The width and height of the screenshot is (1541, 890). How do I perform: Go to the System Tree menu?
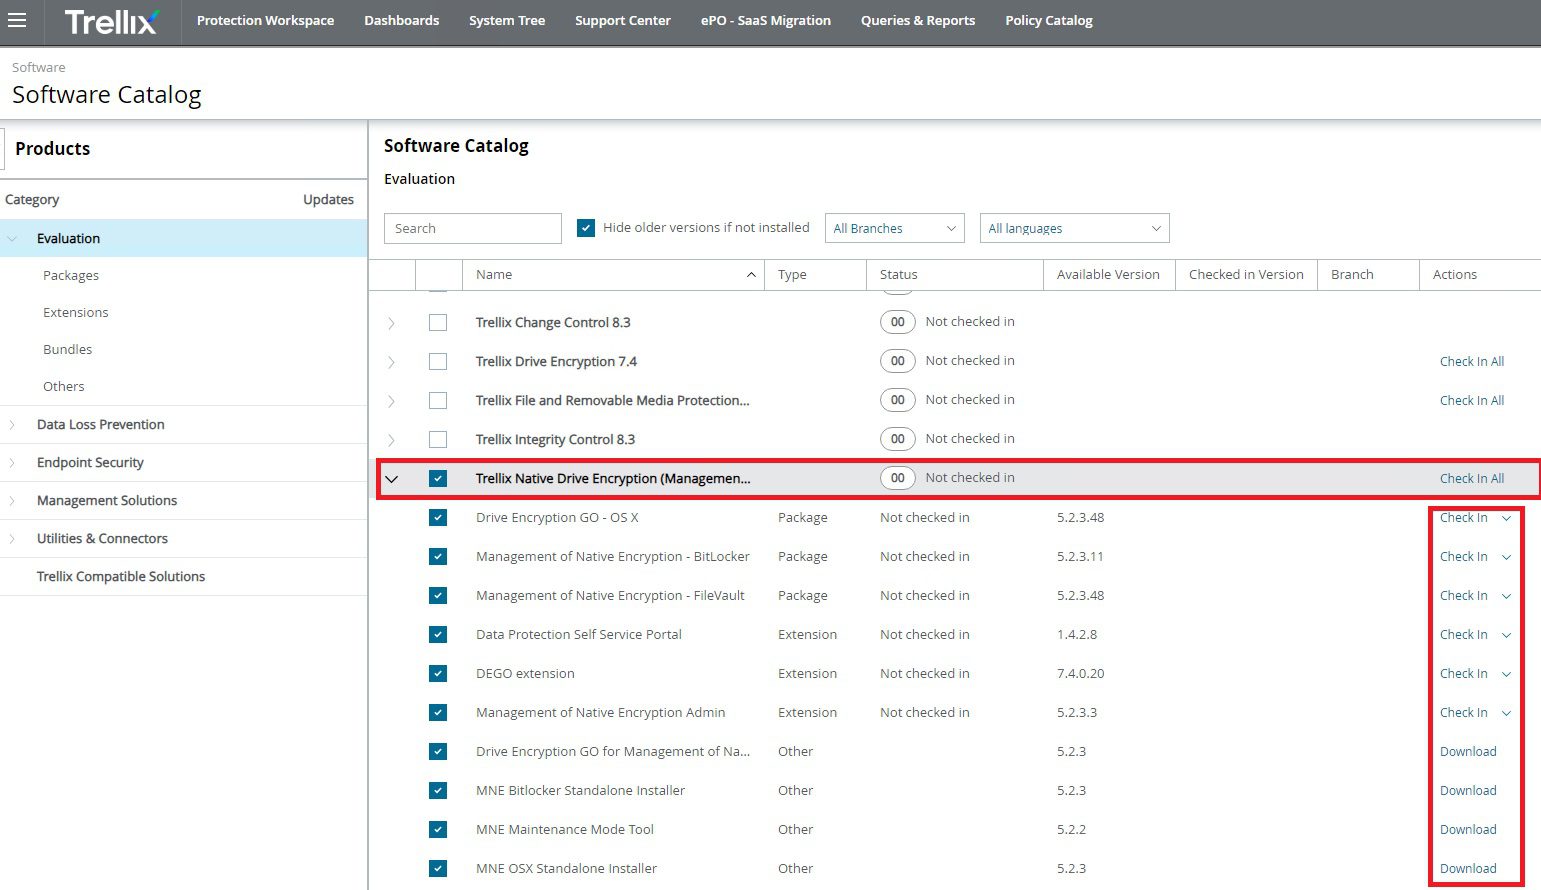click(x=506, y=21)
